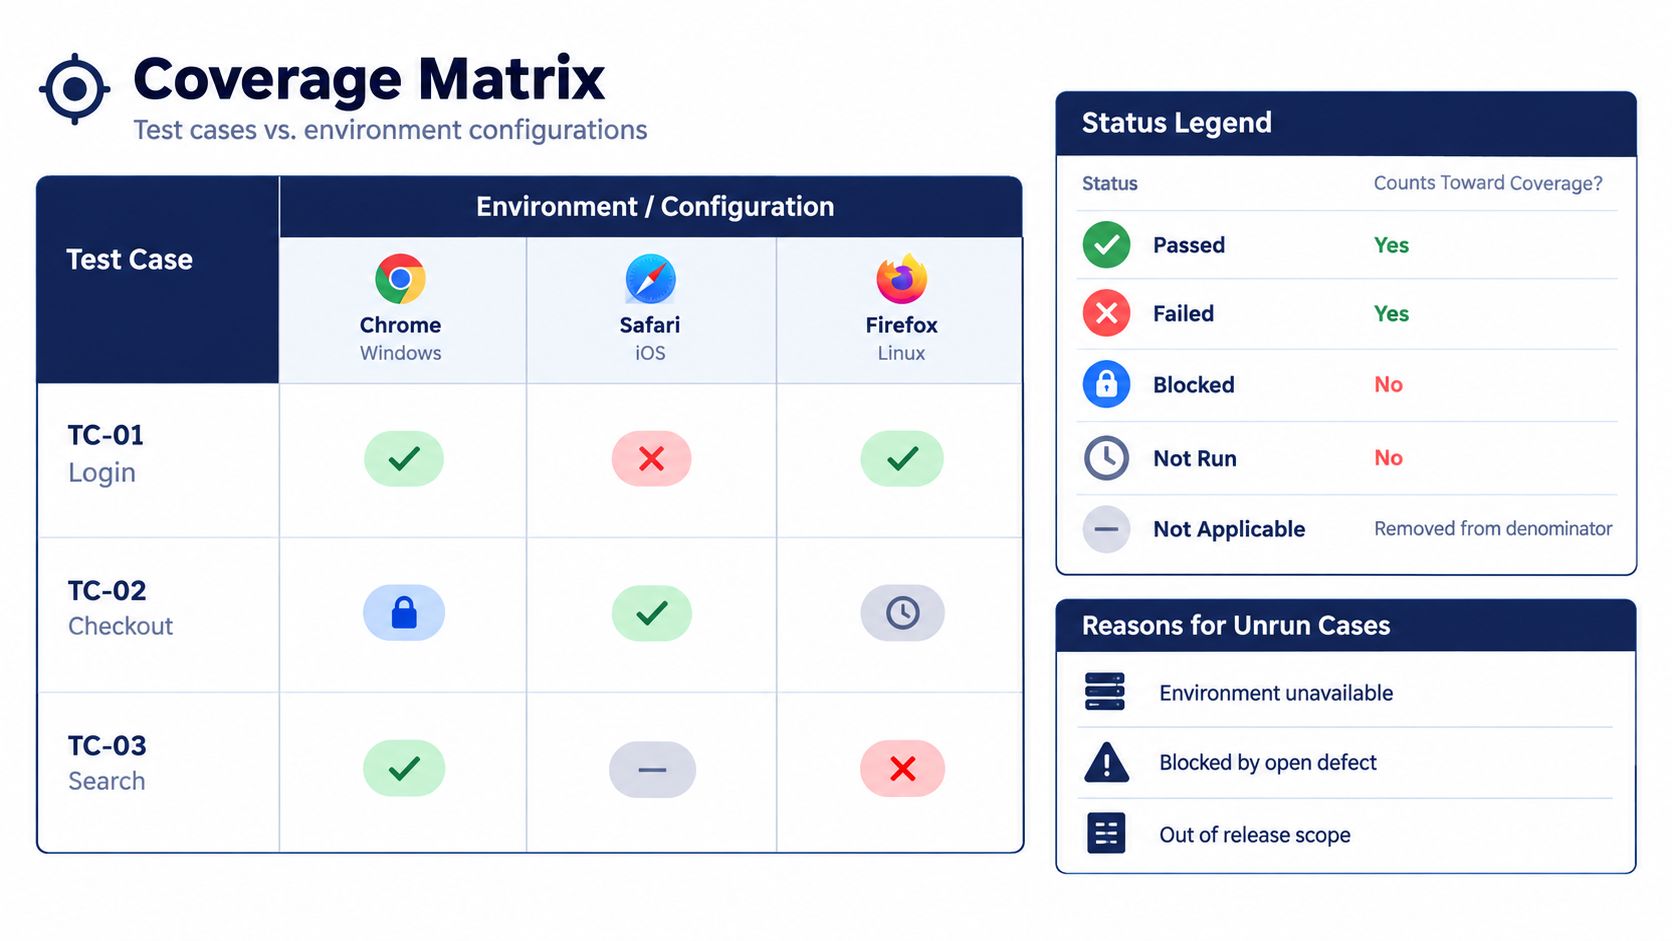Open the TC-02 Chrome blocked status
Image resolution: width=1672 pixels, height=941 pixels.
tap(403, 613)
